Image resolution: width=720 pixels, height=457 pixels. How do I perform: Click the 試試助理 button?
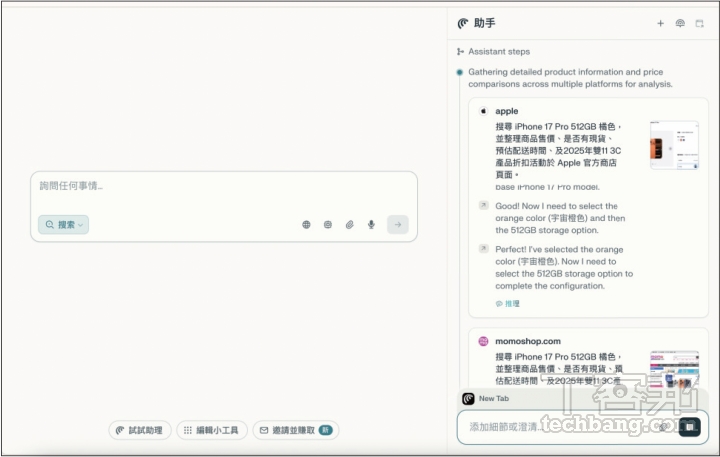tap(140, 430)
